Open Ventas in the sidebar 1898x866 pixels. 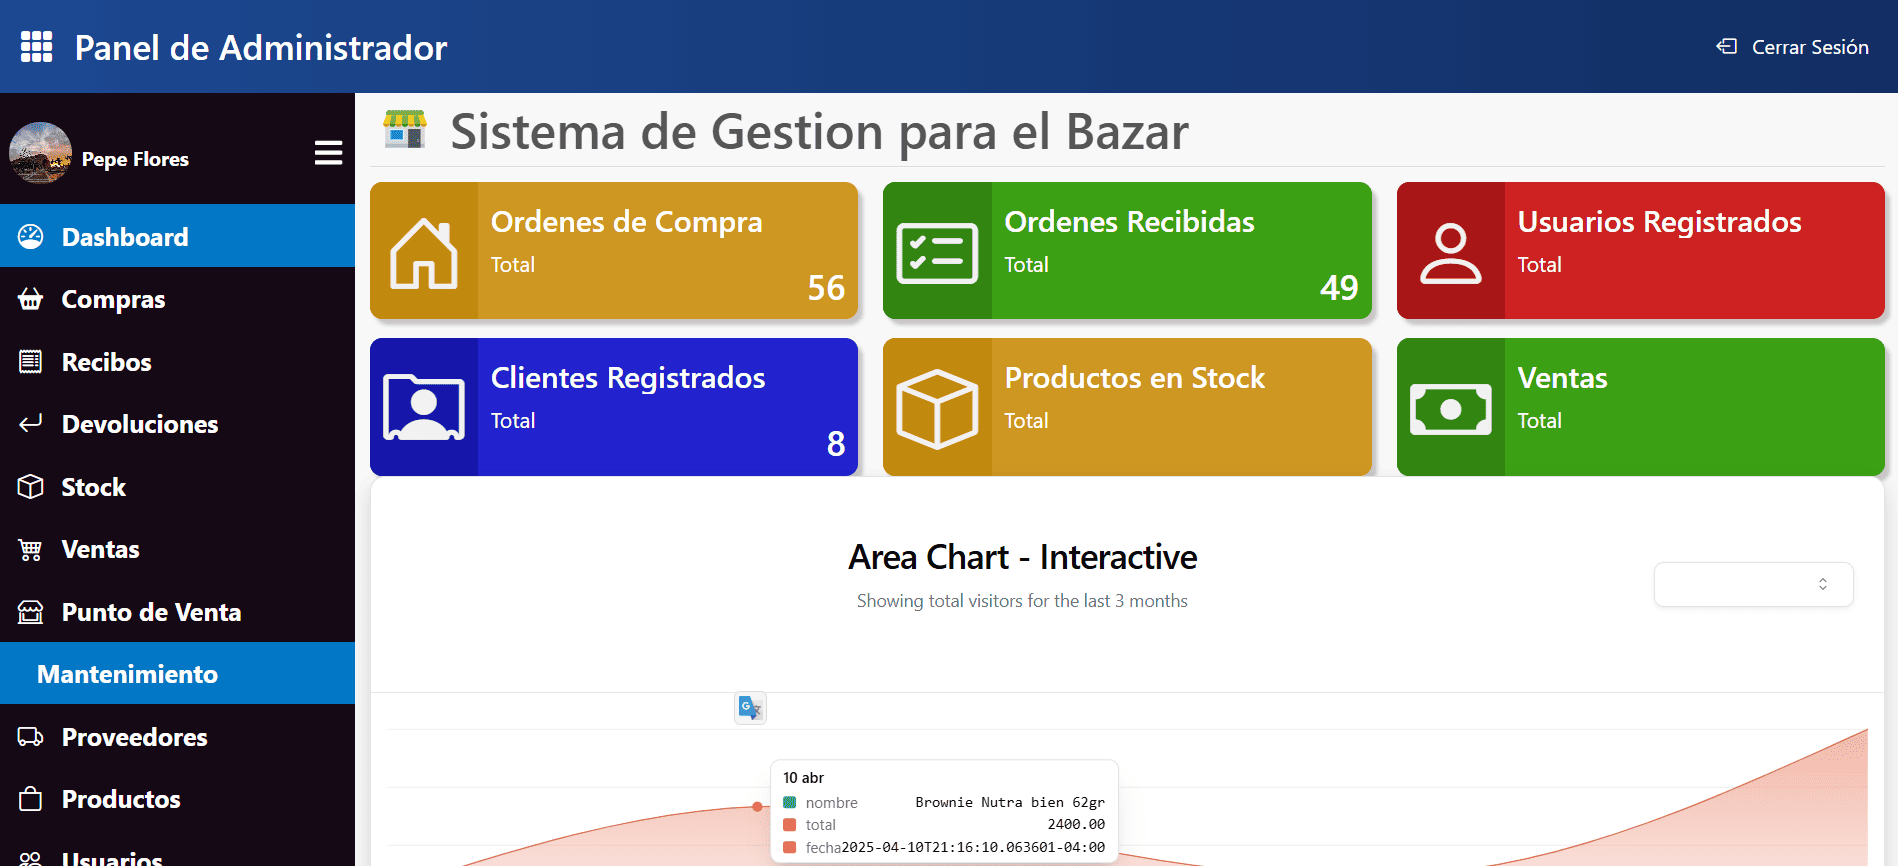(177, 549)
